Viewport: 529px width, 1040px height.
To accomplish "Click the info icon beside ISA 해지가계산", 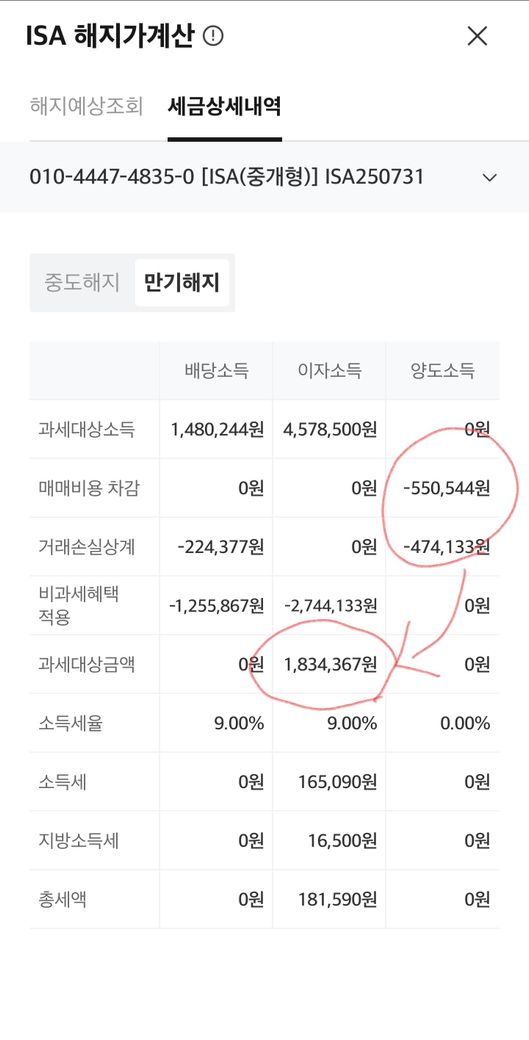I will click(213, 36).
